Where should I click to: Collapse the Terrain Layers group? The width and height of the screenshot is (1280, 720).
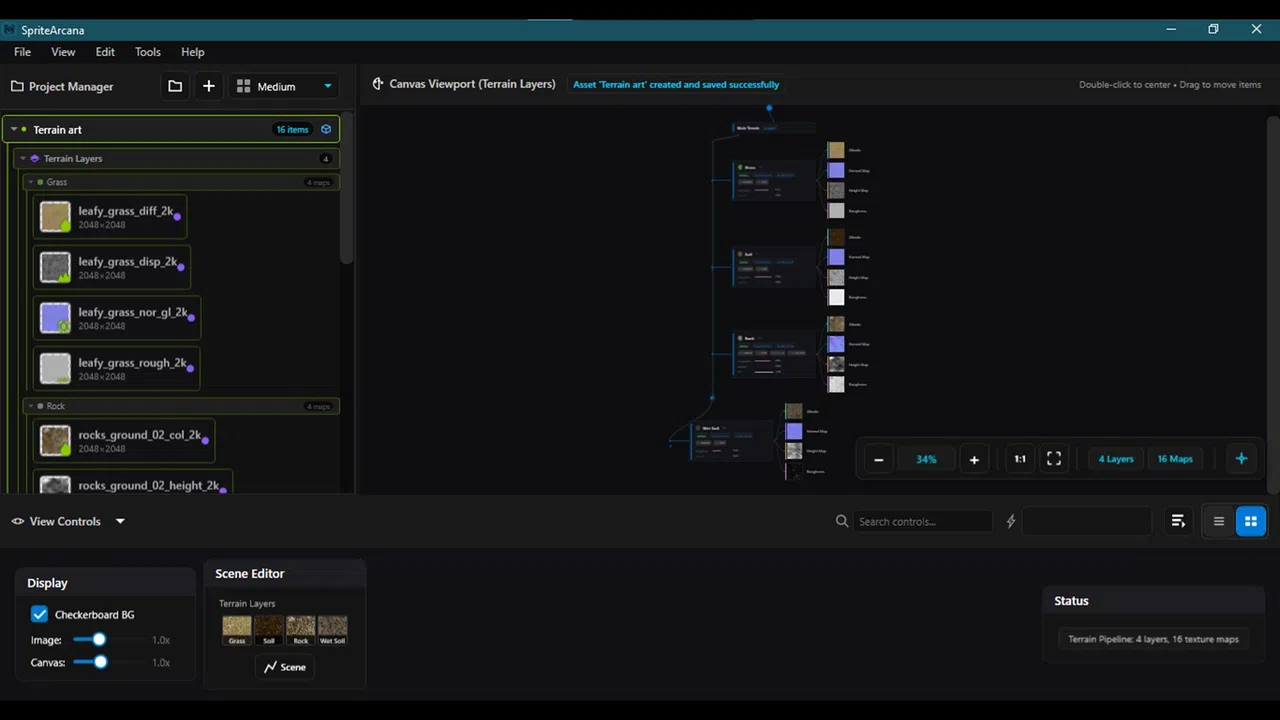tap(24, 158)
